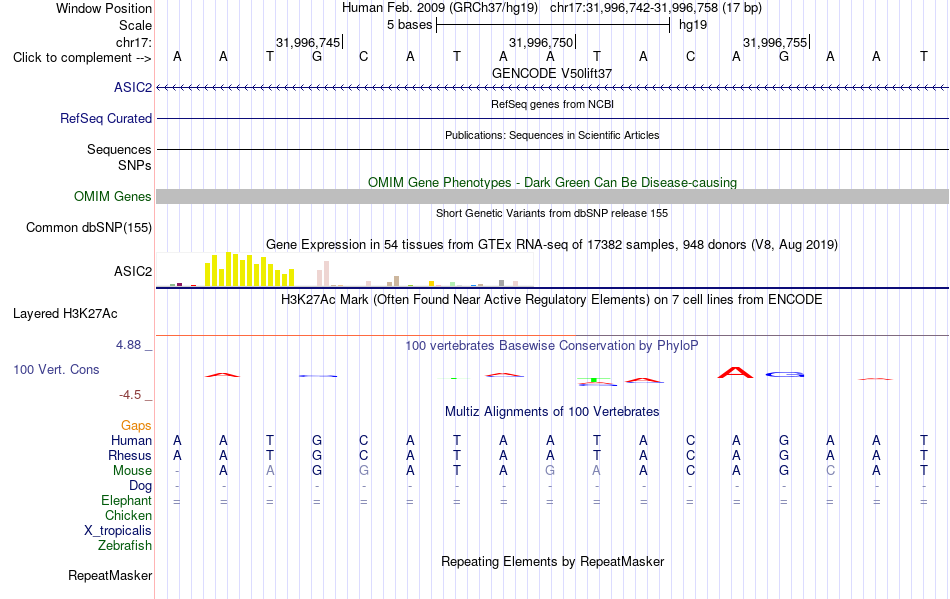The image size is (950, 599).
Task: Click the 4.88 PhyloP upper scale value
Action: point(128,345)
